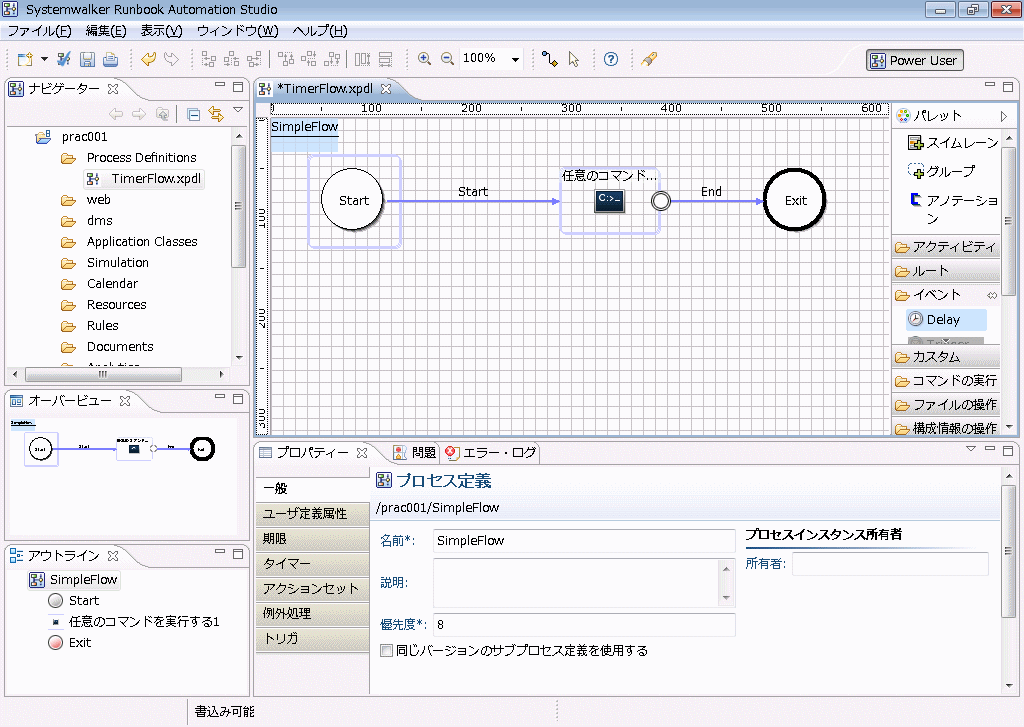Click the 名前 input field
The image size is (1024, 727).
coord(584,541)
